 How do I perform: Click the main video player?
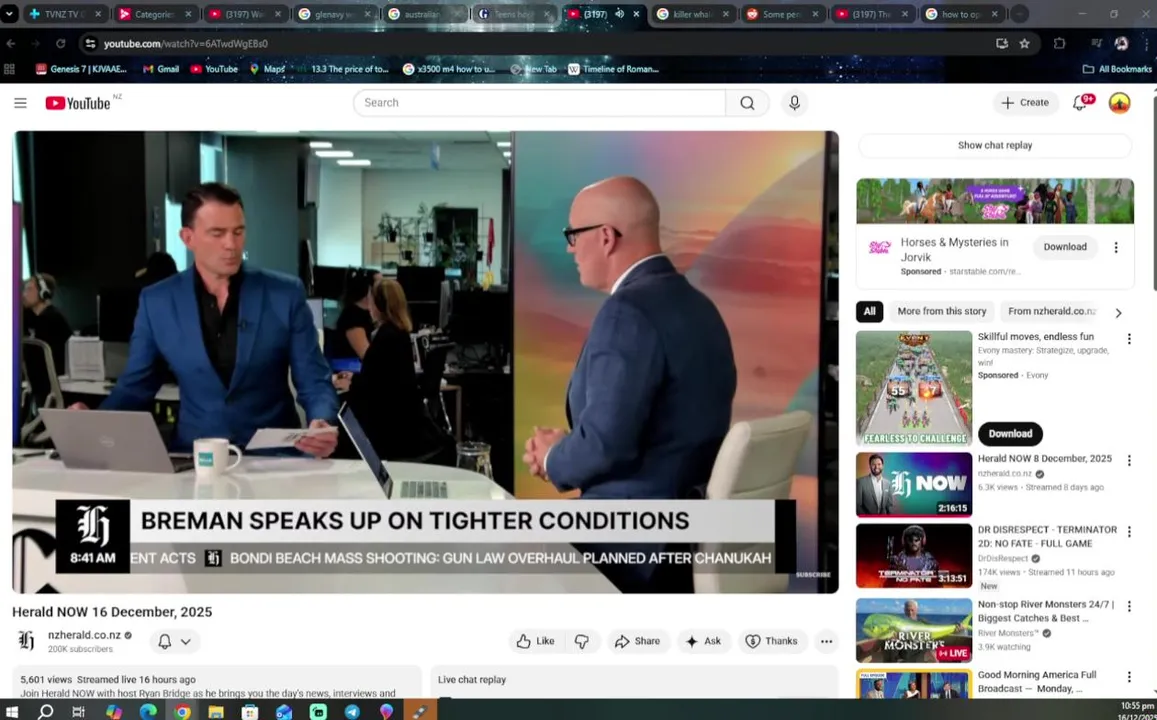click(x=425, y=362)
